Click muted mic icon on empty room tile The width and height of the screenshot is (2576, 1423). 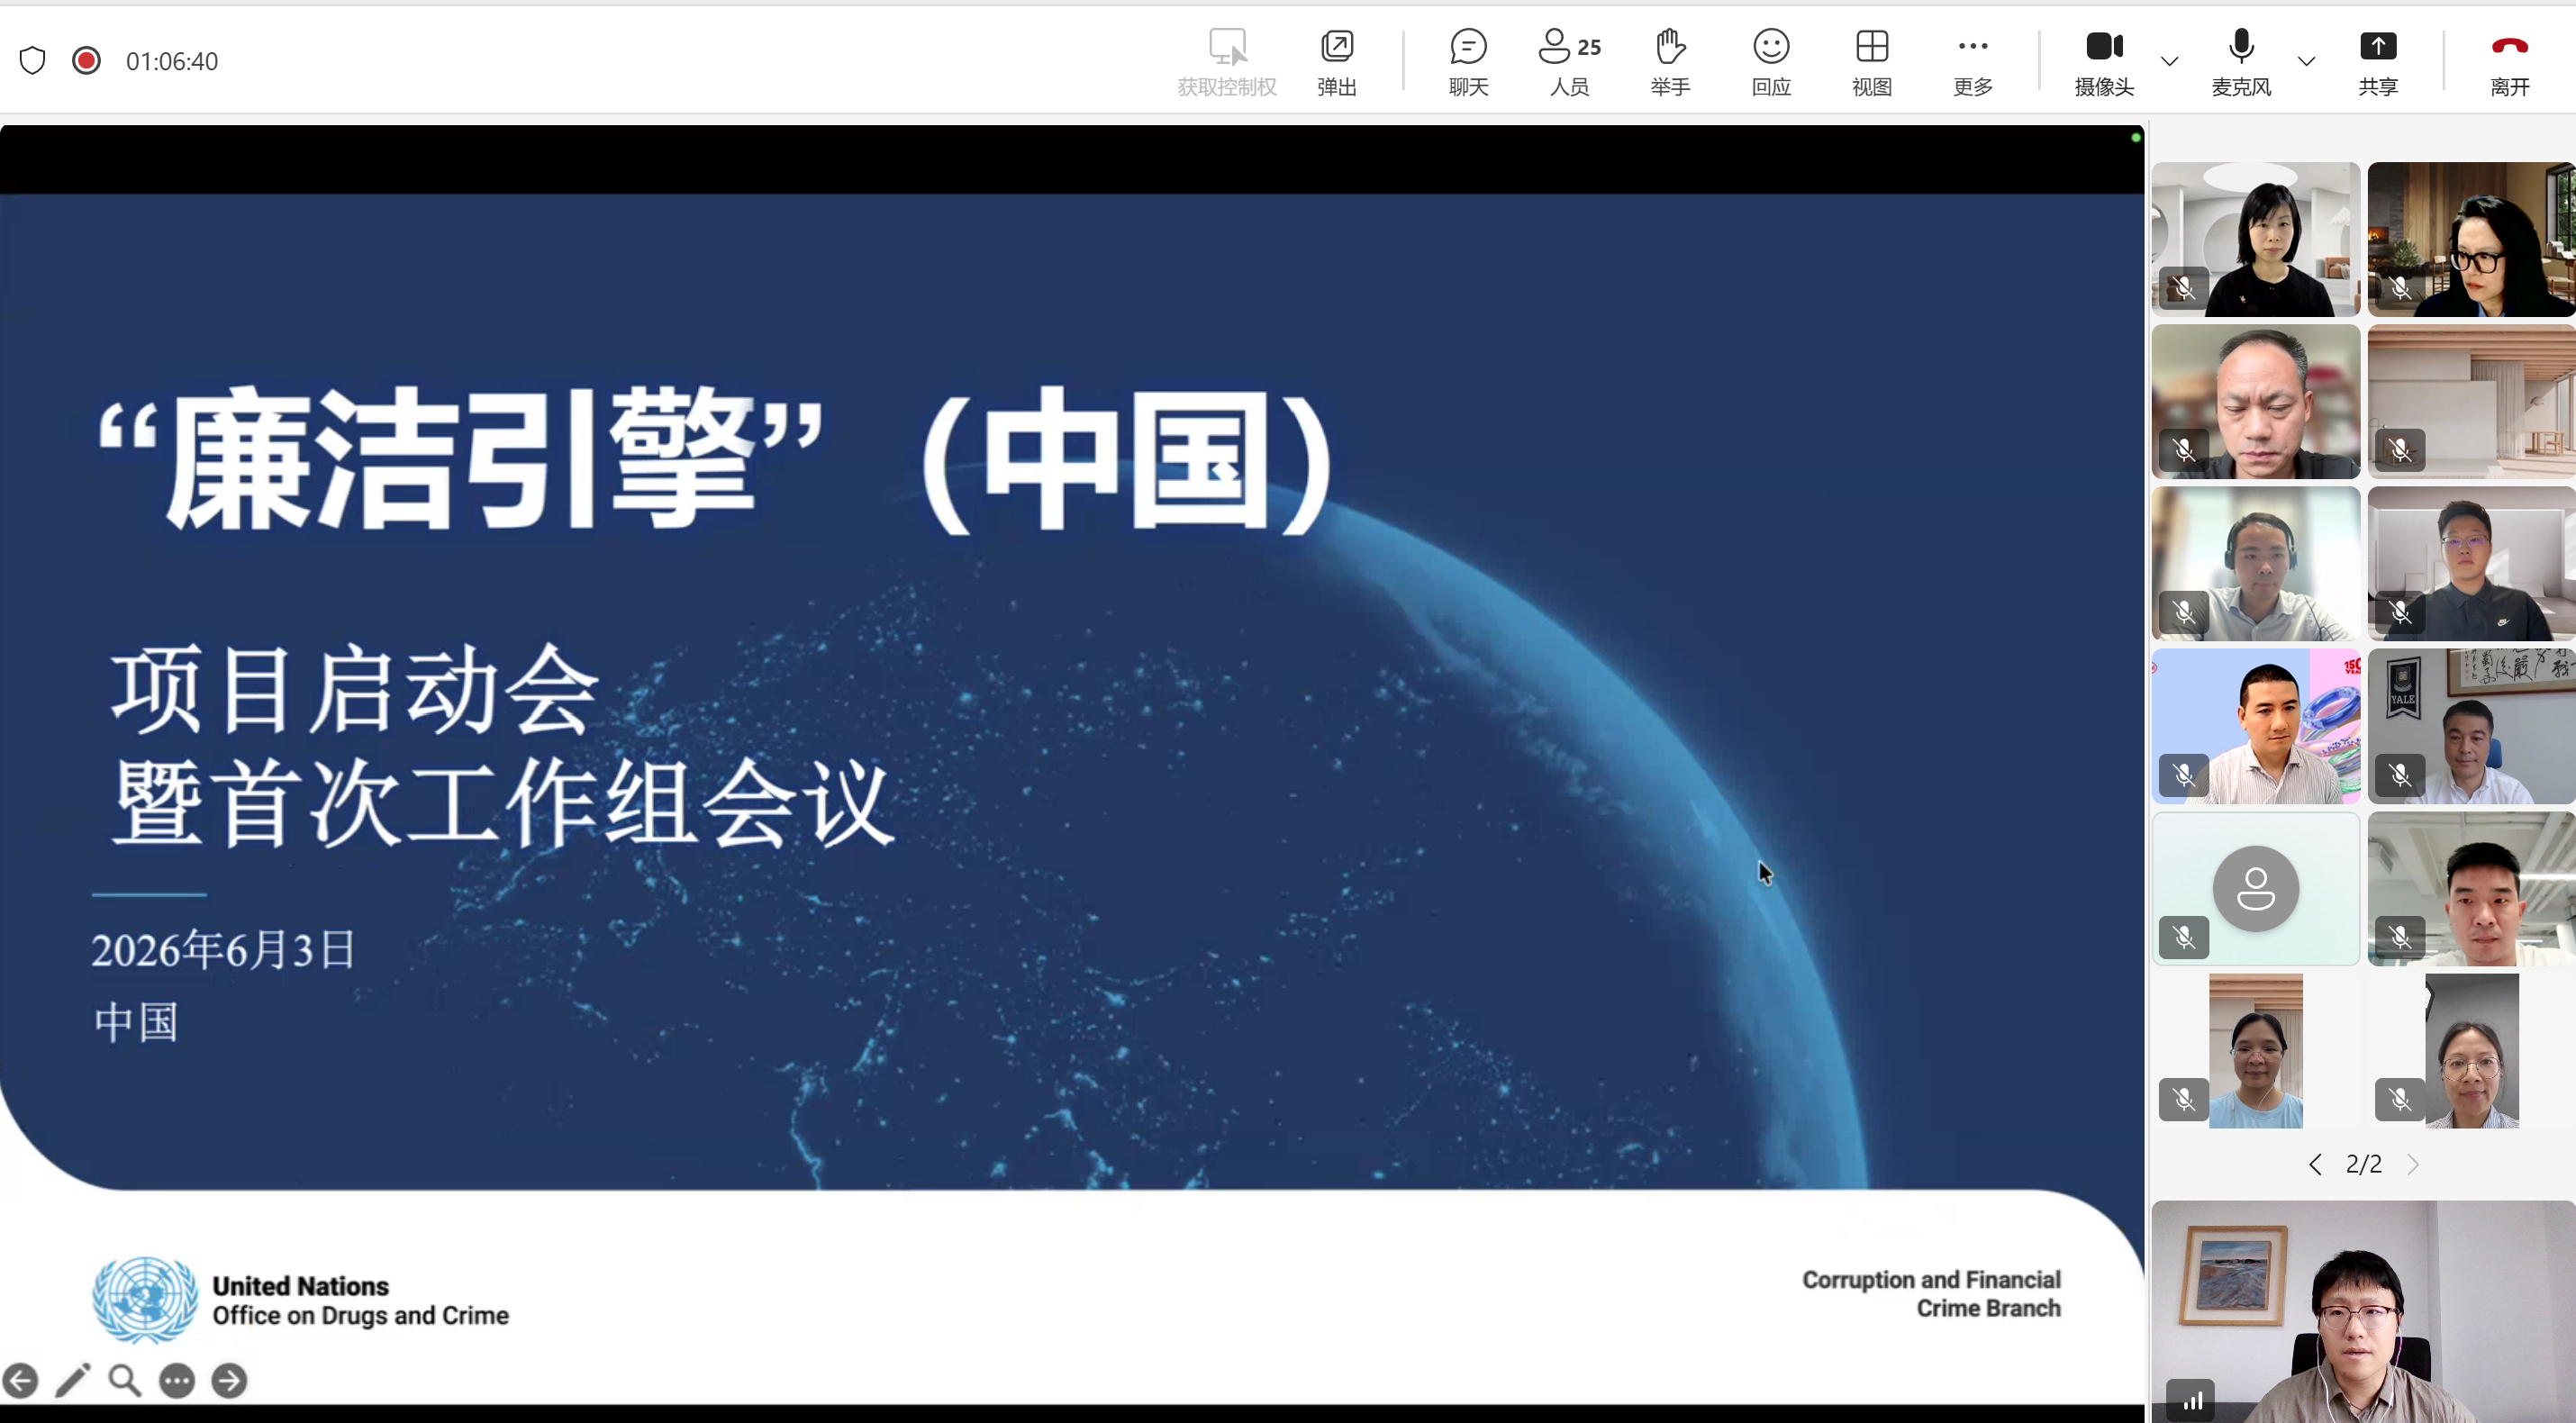[x=2400, y=450]
